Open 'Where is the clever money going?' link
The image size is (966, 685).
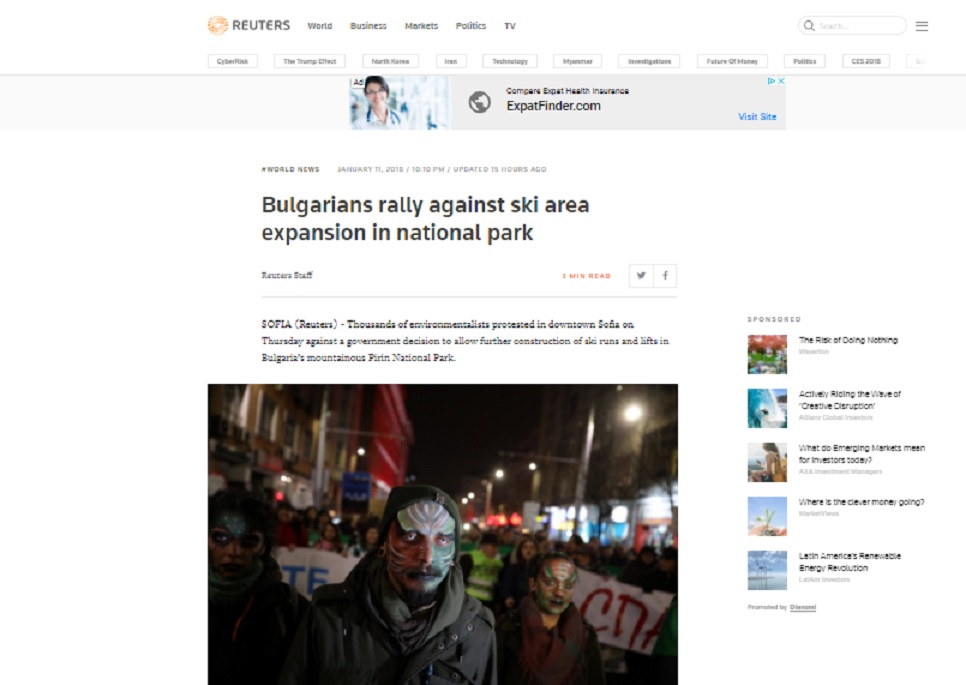coord(861,502)
